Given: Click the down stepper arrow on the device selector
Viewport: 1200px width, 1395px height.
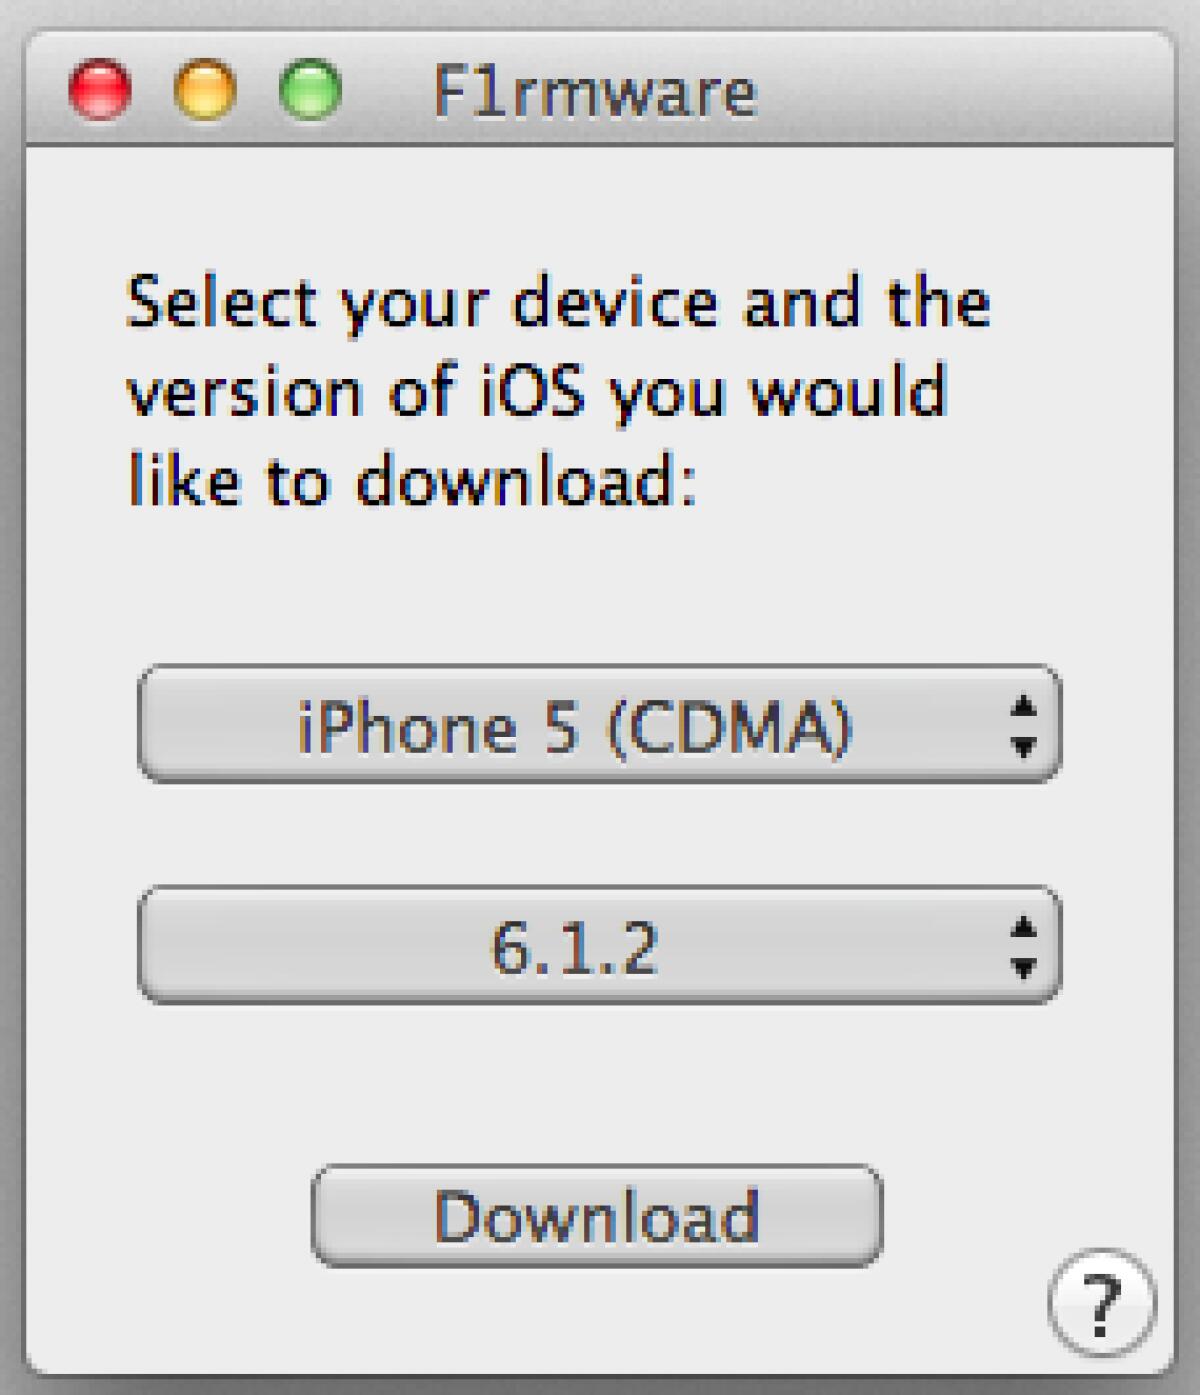Looking at the screenshot, I should click(x=1025, y=748).
